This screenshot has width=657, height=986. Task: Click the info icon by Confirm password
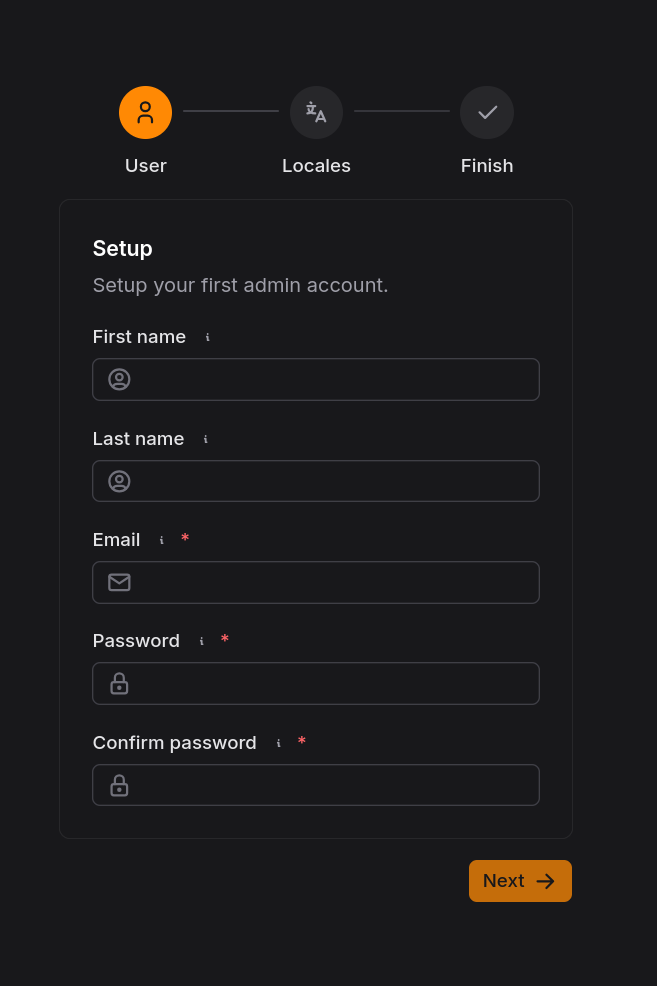pyautogui.click(x=279, y=744)
